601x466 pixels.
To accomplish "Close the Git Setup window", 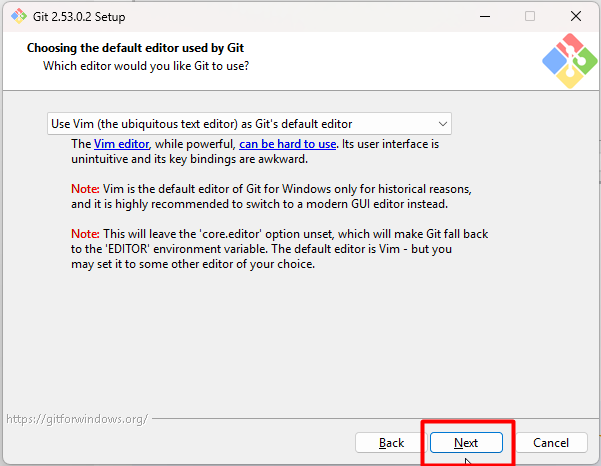I will pyautogui.click(x=576, y=16).
